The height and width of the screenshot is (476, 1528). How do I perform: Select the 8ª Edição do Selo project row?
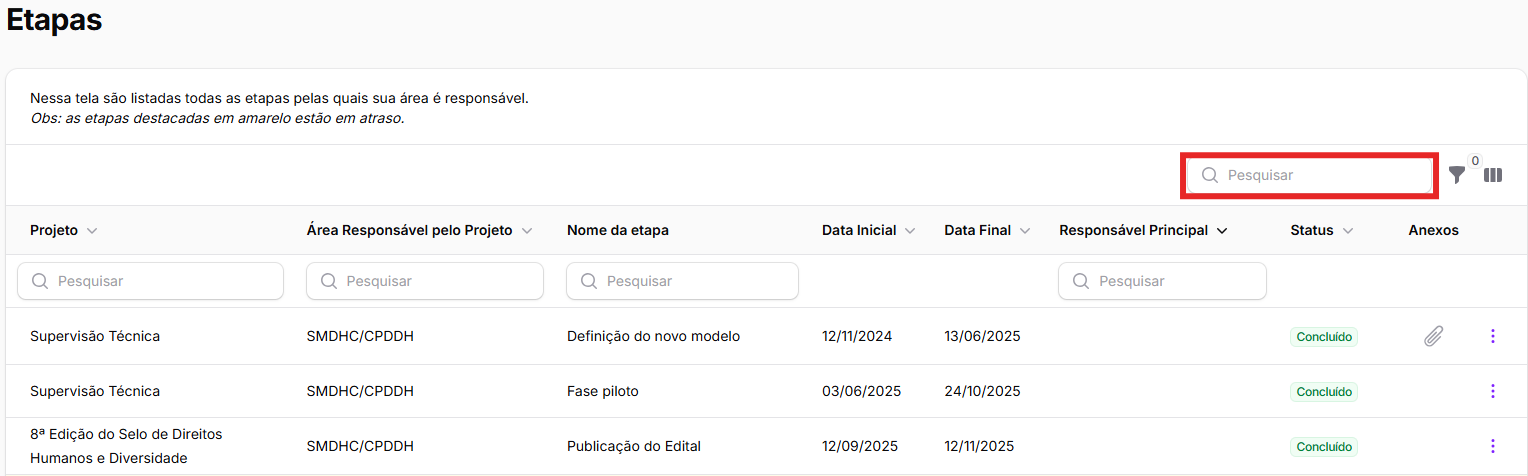click(x=126, y=446)
